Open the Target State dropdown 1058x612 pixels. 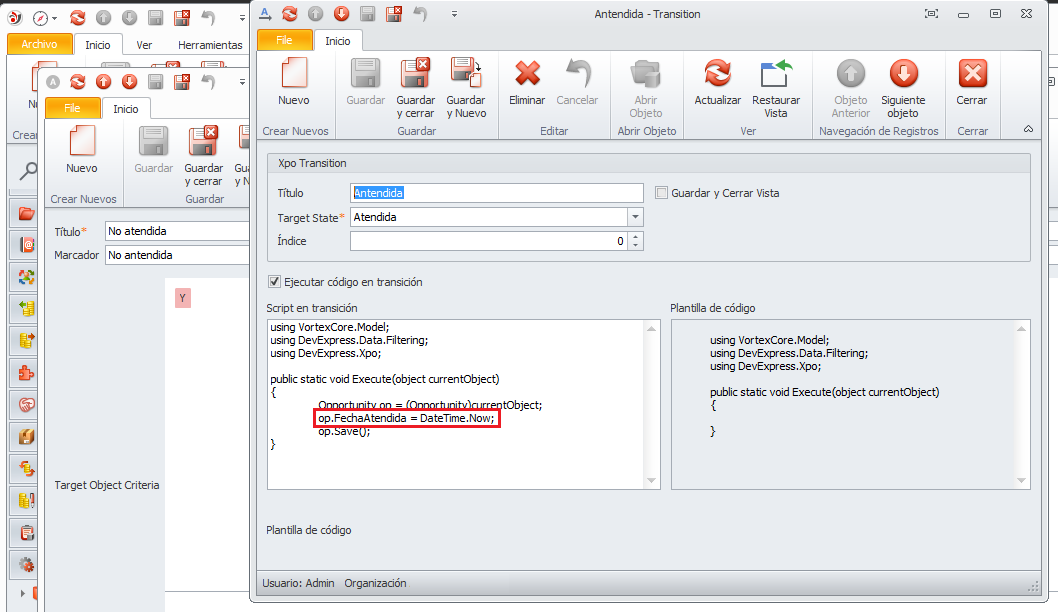click(635, 217)
